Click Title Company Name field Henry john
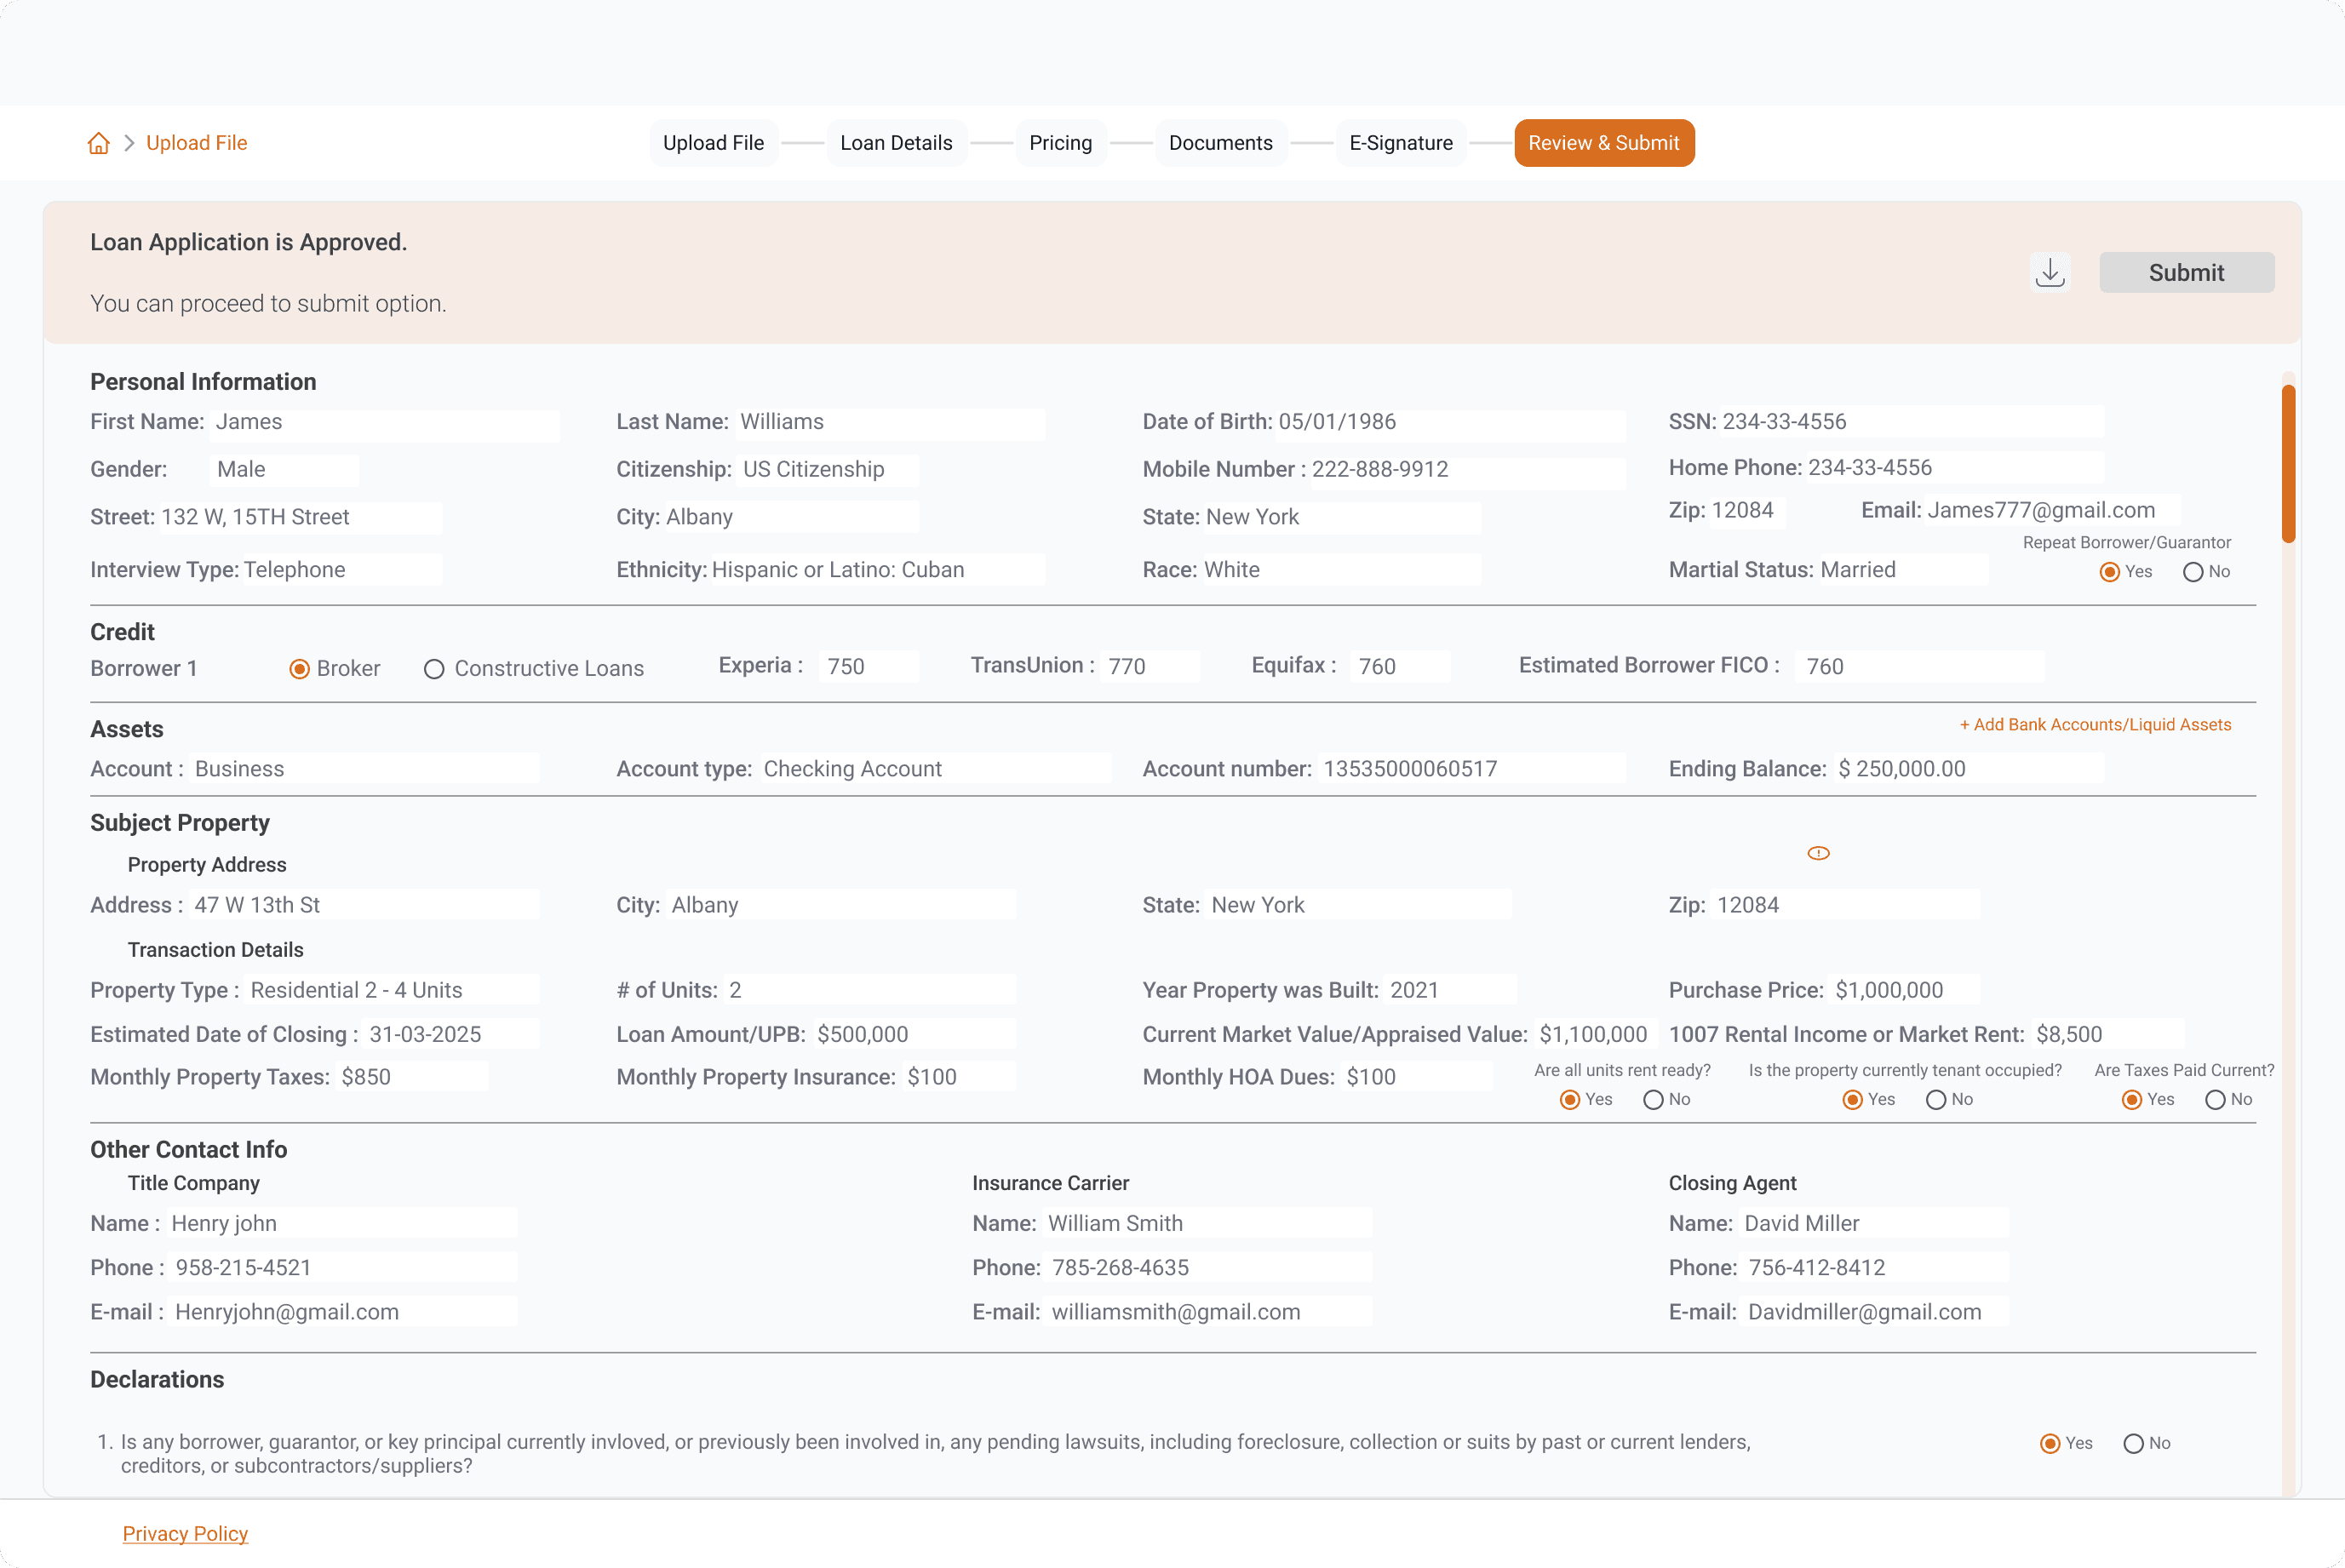 341,1223
